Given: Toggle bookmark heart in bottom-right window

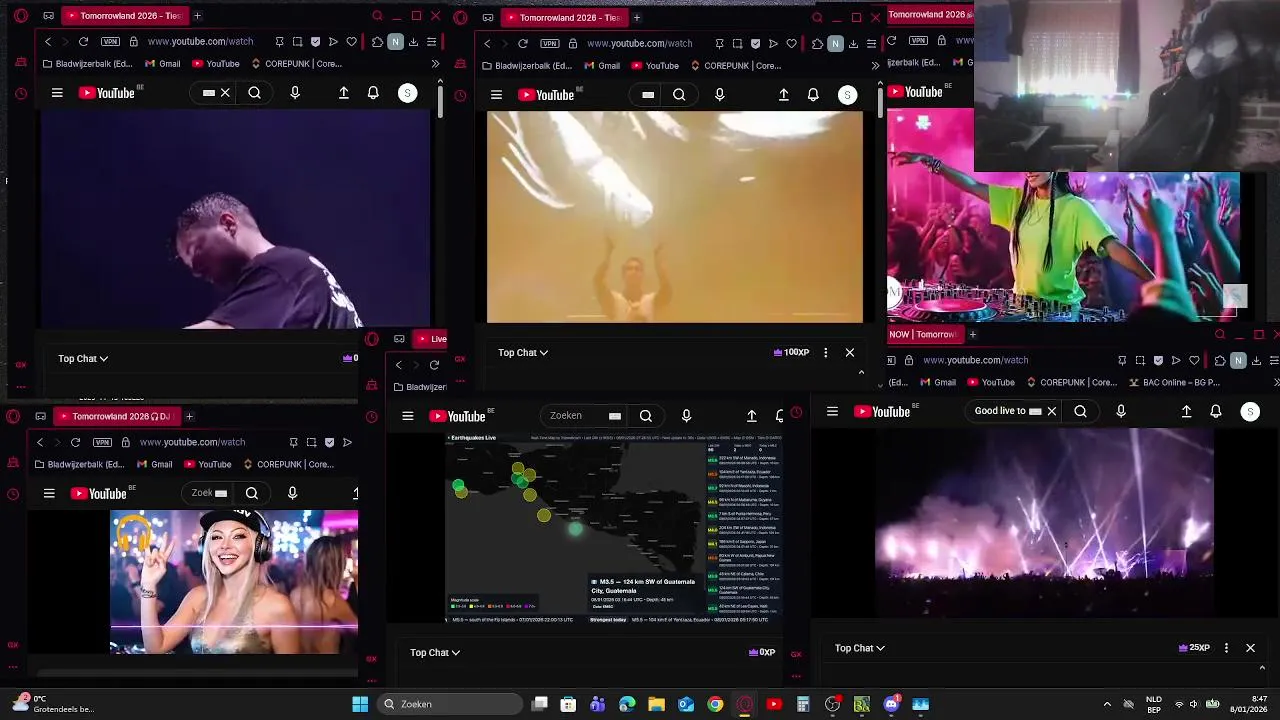Looking at the screenshot, I should coord(1194,360).
